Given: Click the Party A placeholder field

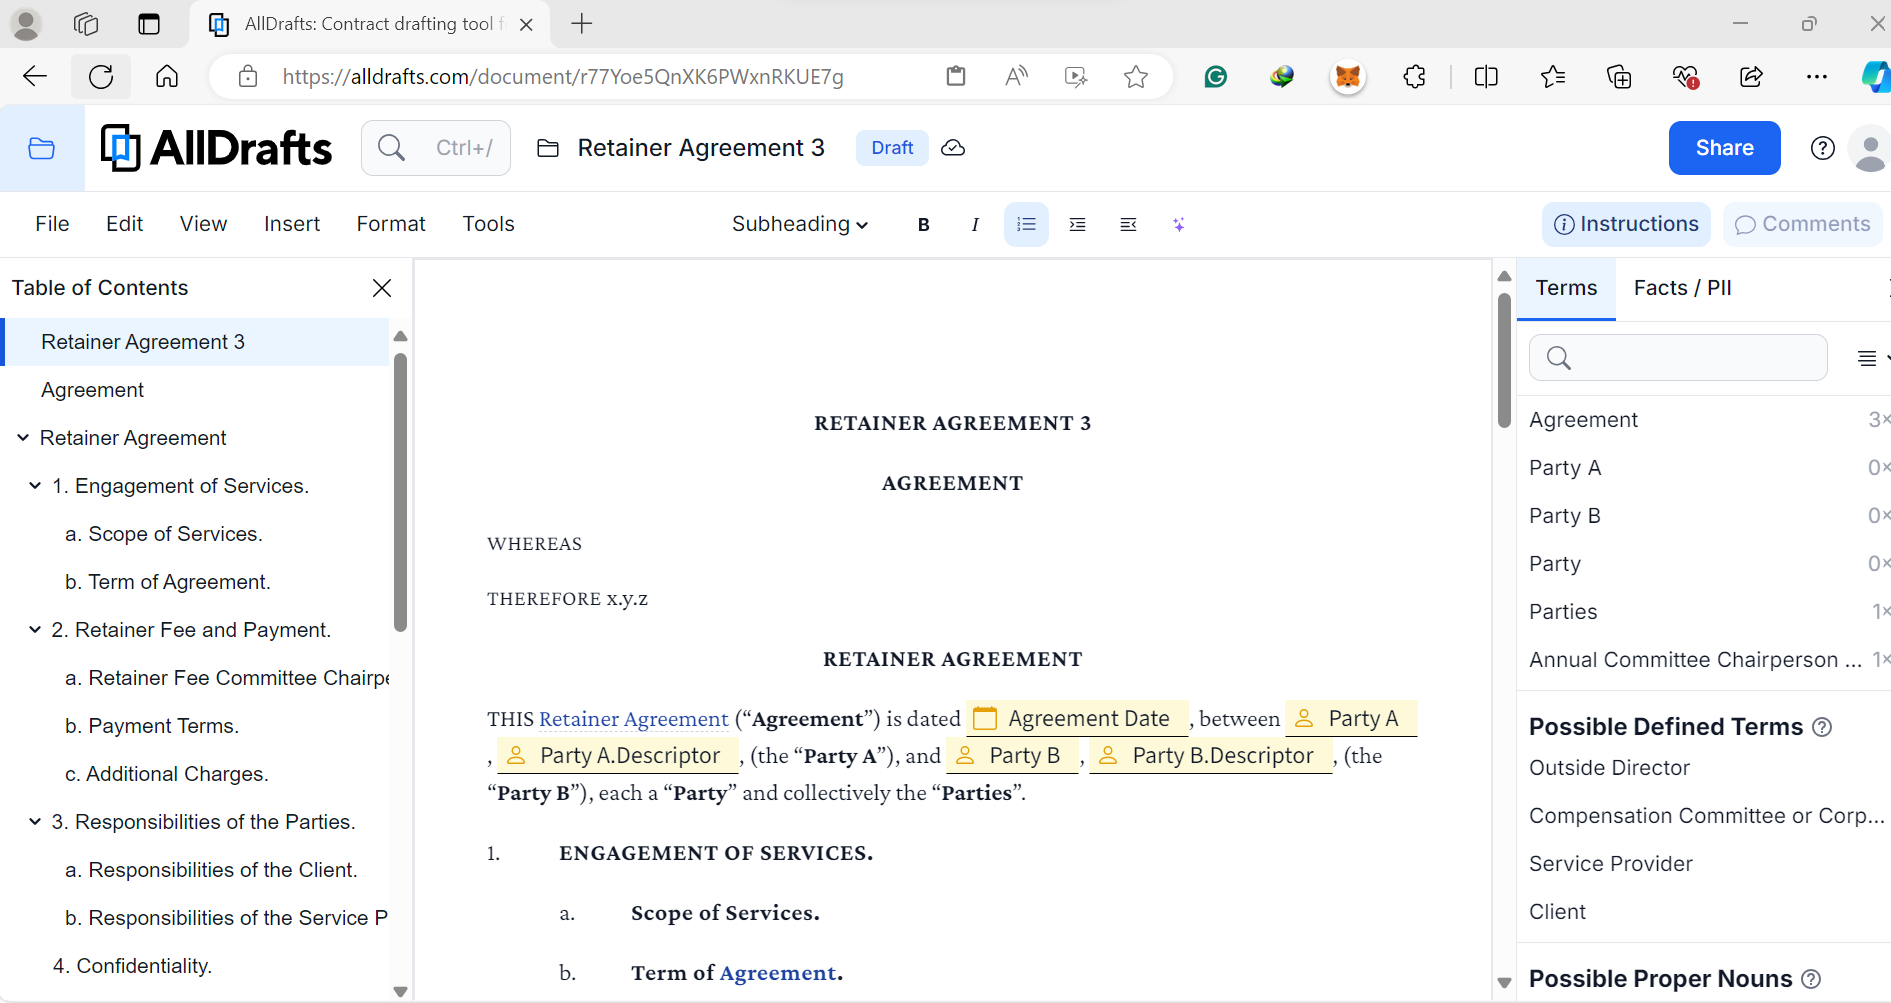Looking at the screenshot, I should (x=1351, y=719).
